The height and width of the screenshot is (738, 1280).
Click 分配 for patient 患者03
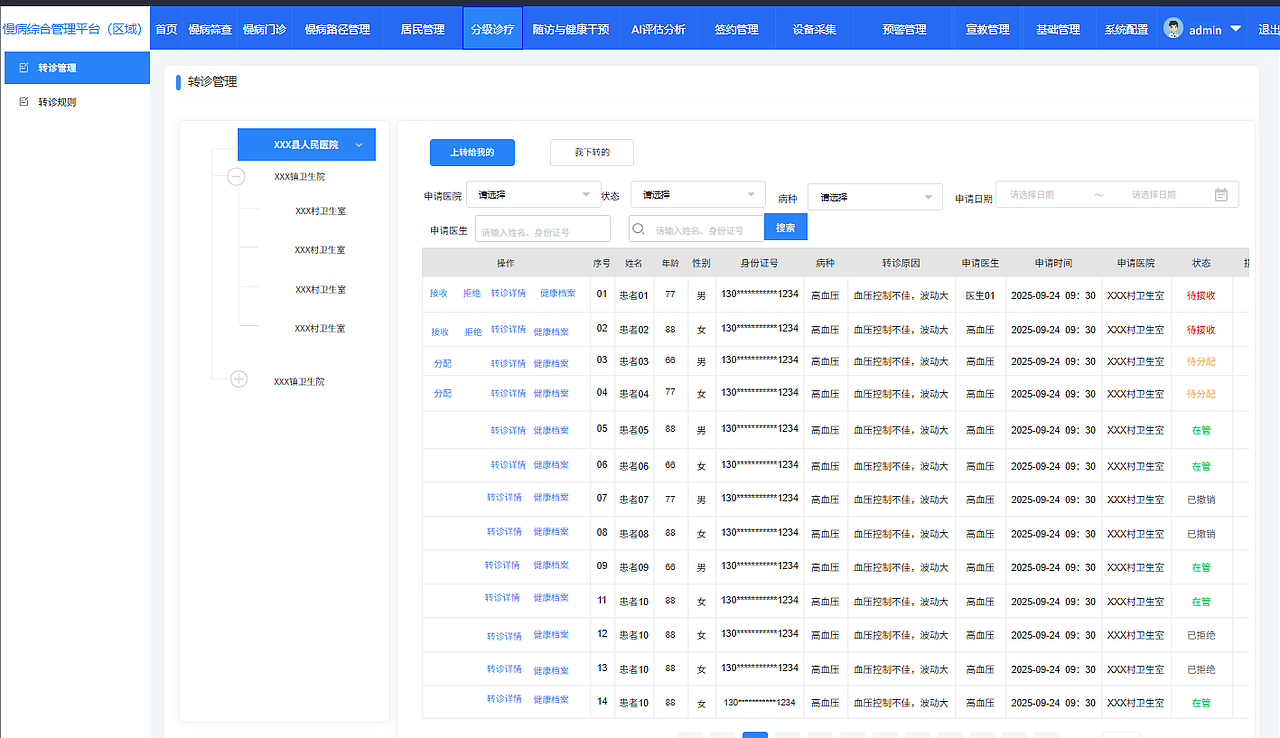click(442, 363)
